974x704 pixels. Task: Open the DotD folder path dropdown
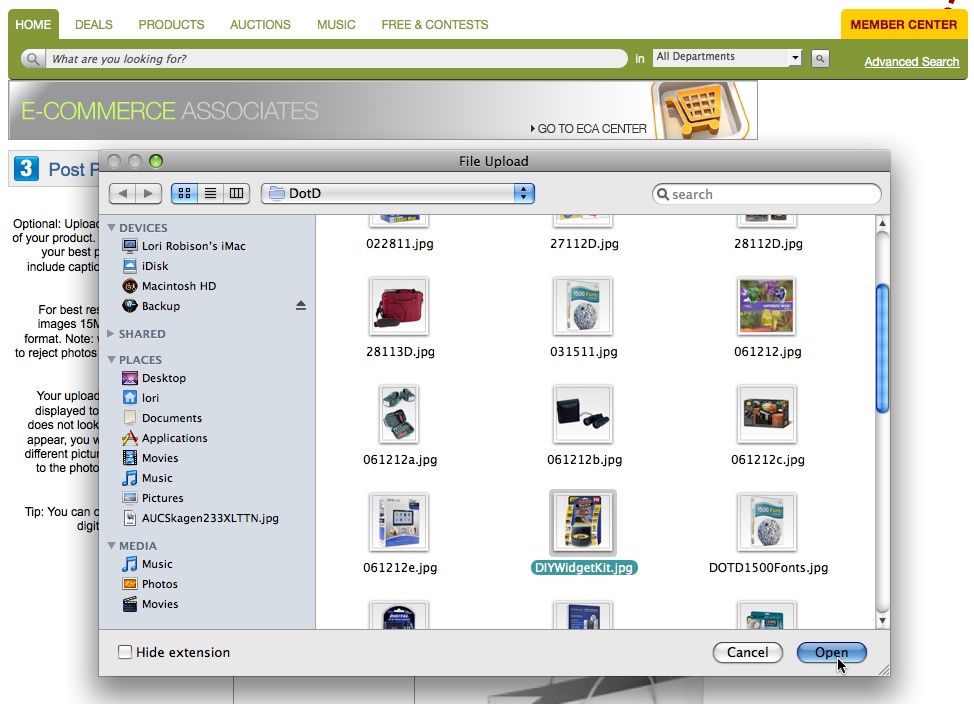(x=398, y=193)
